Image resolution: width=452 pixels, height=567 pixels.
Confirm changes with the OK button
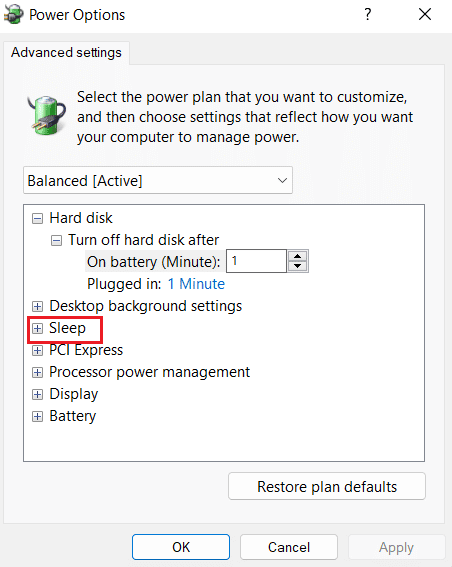(x=181, y=547)
